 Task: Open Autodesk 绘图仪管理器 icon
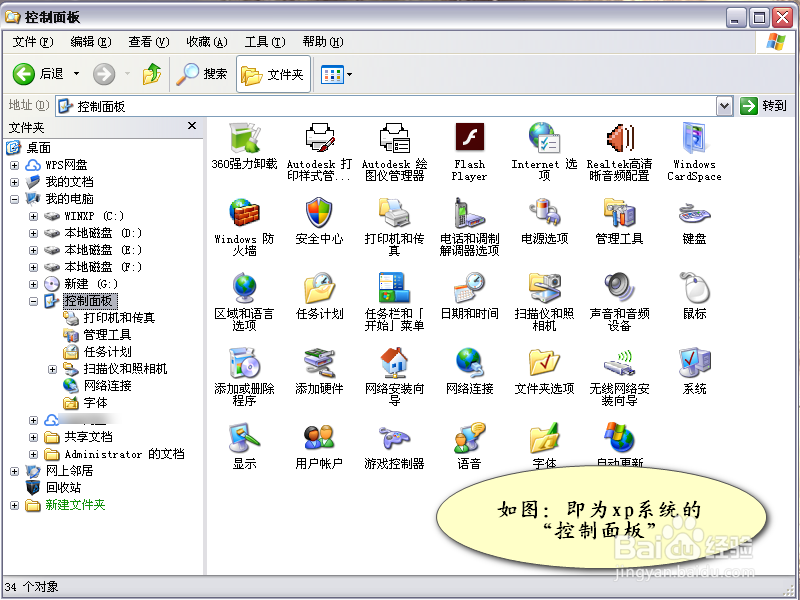click(x=394, y=138)
